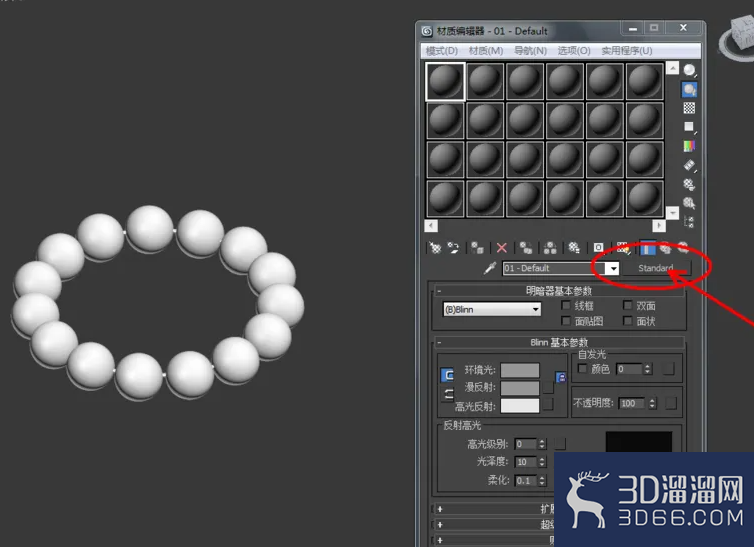Click the 不透明度 spinner arrows
This screenshot has height=547, width=754.
click(x=652, y=403)
